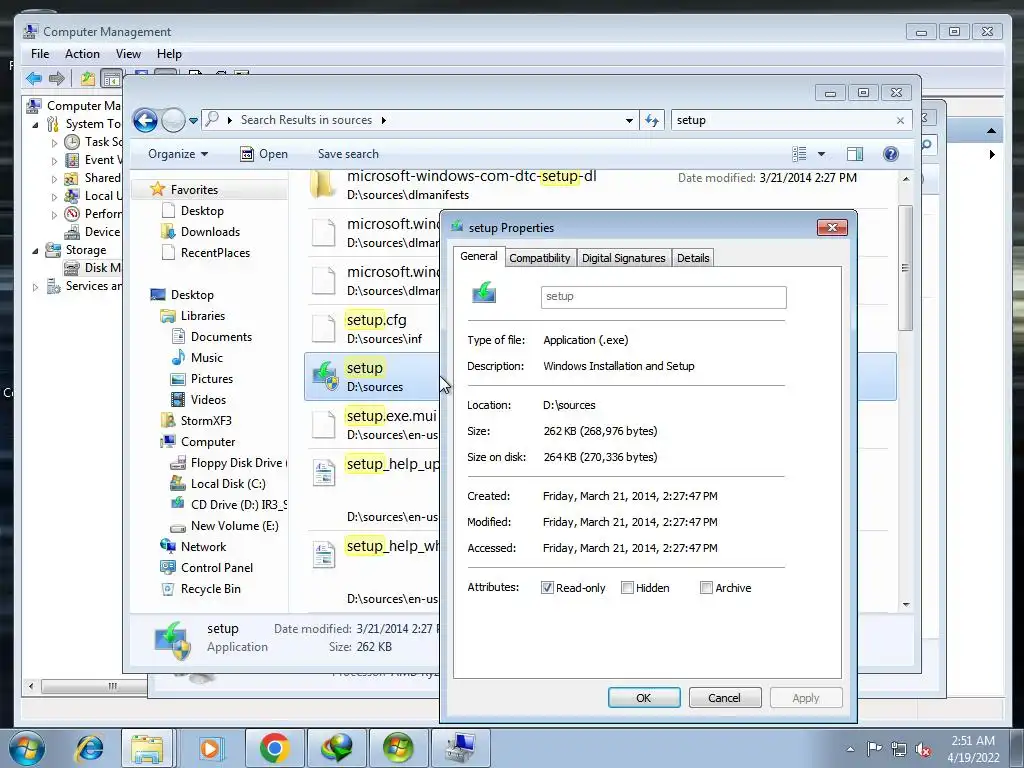Enable the Hidden attribute checkbox
This screenshot has height=768, width=1024.
coord(627,588)
